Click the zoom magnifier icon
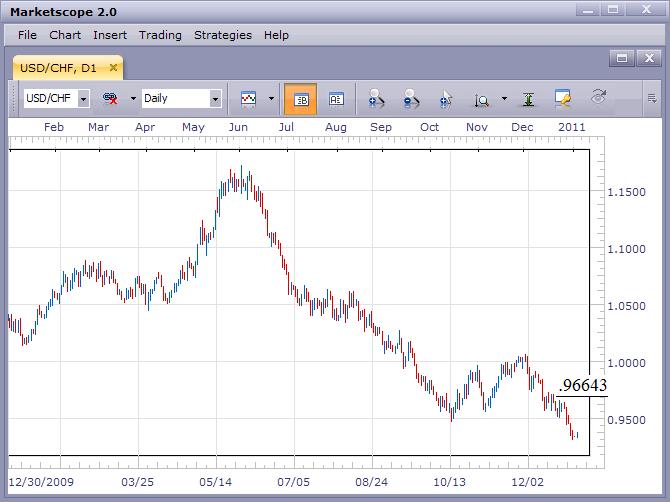 [x=482, y=99]
